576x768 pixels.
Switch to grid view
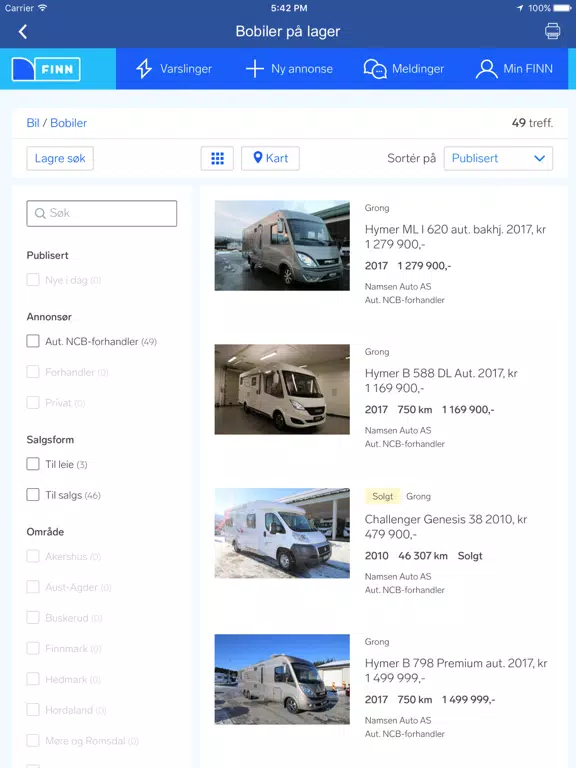[x=217, y=158]
